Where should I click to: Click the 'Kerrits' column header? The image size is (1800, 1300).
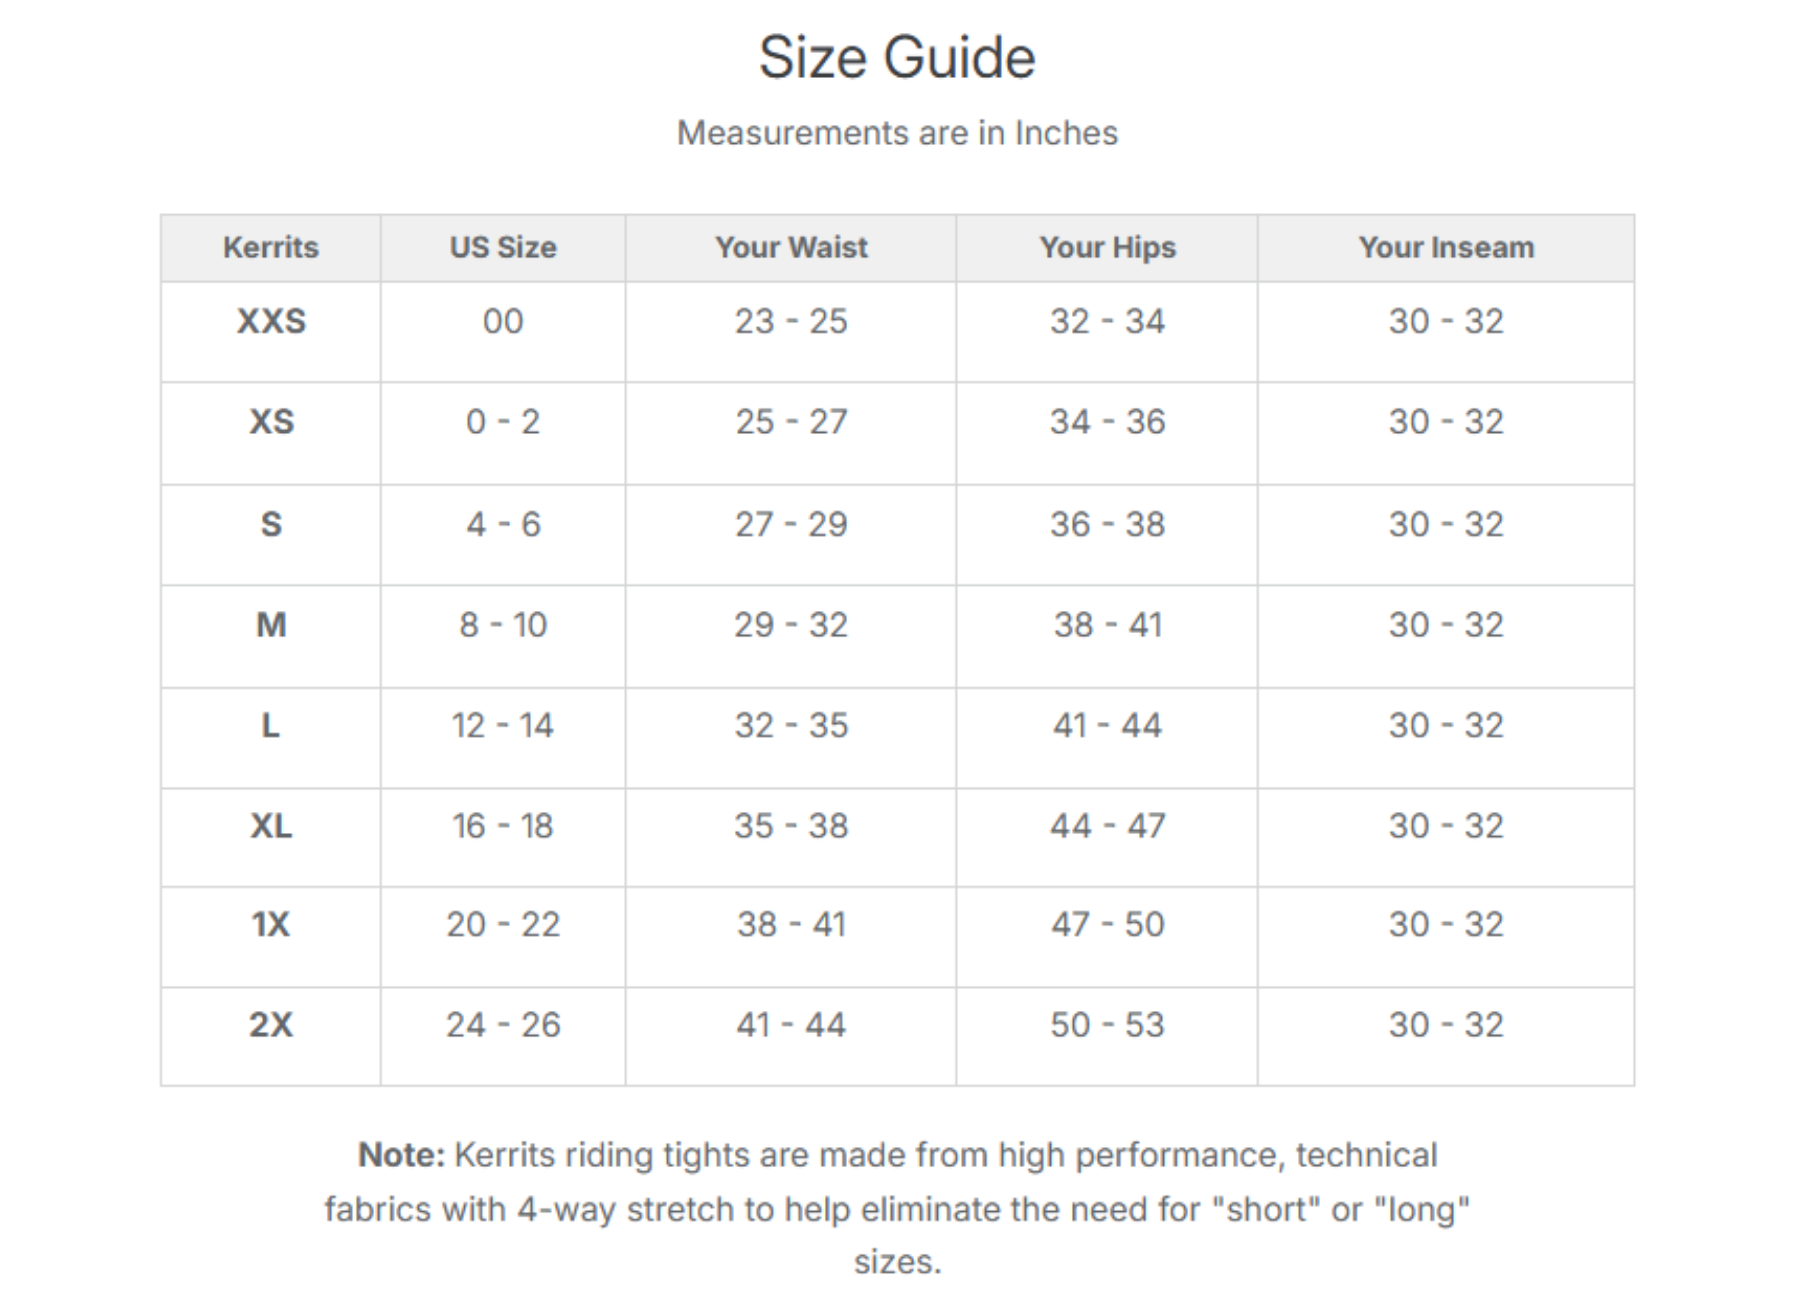pyautogui.click(x=270, y=247)
